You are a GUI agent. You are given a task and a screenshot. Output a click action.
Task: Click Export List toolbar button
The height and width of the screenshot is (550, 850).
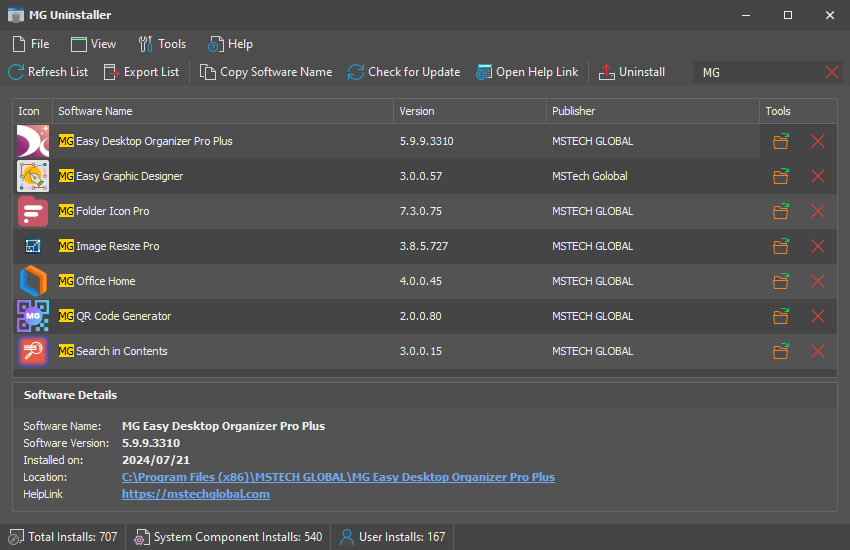coord(141,72)
